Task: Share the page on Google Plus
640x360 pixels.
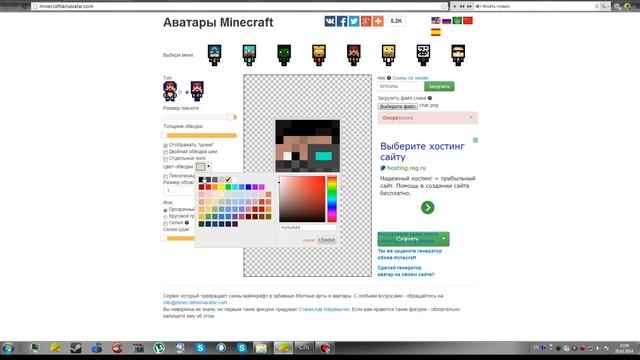Action: click(366, 21)
